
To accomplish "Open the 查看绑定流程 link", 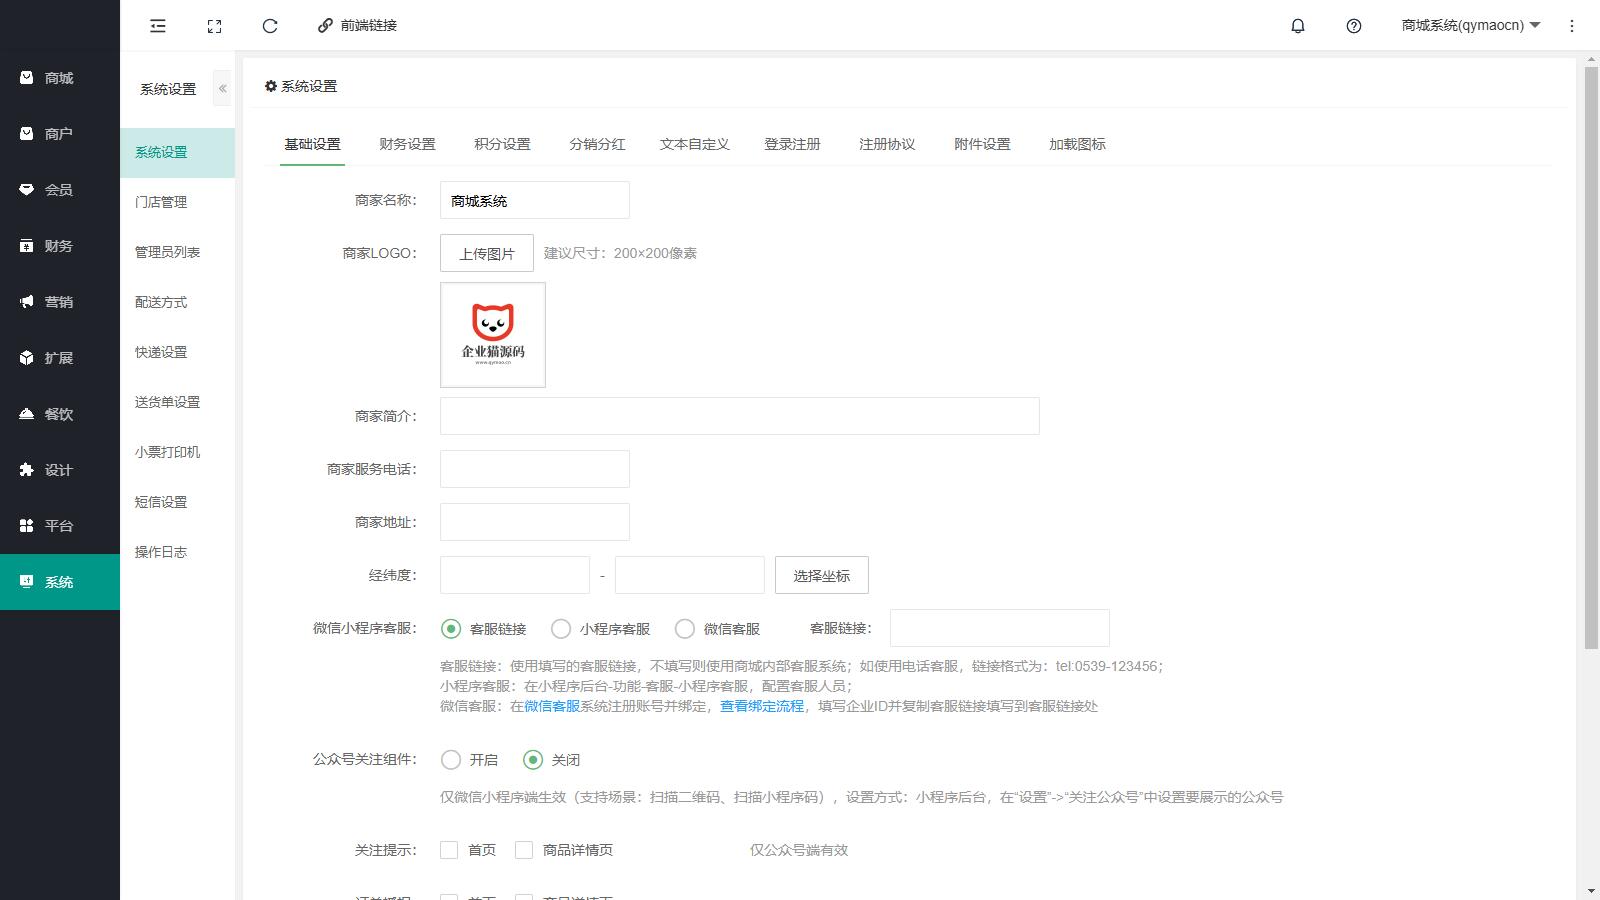I will pyautogui.click(x=762, y=706).
